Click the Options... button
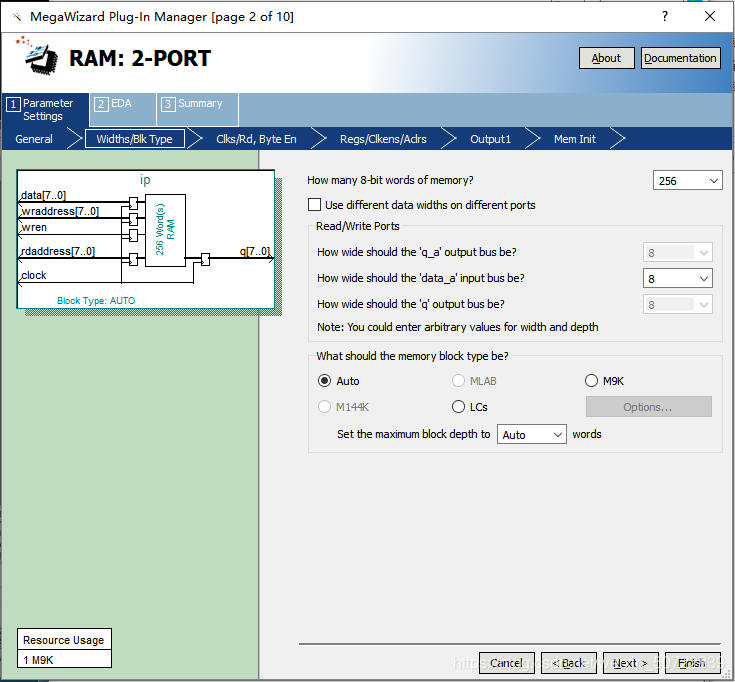 (649, 407)
